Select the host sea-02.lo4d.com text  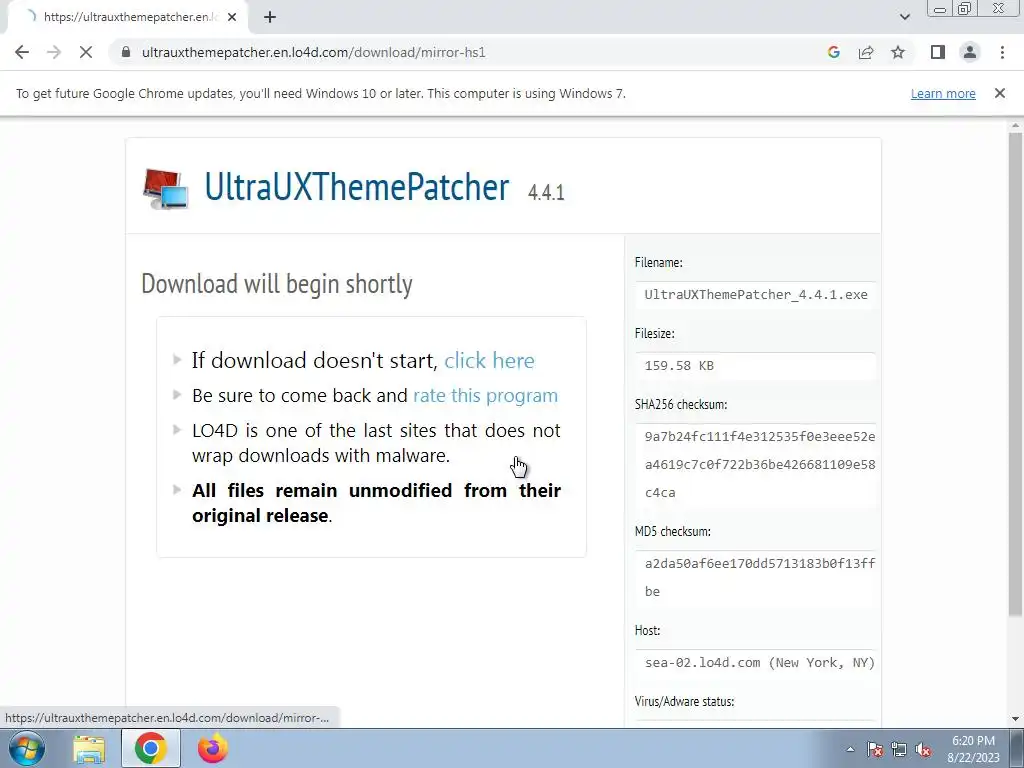pyautogui.click(x=760, y=663)
